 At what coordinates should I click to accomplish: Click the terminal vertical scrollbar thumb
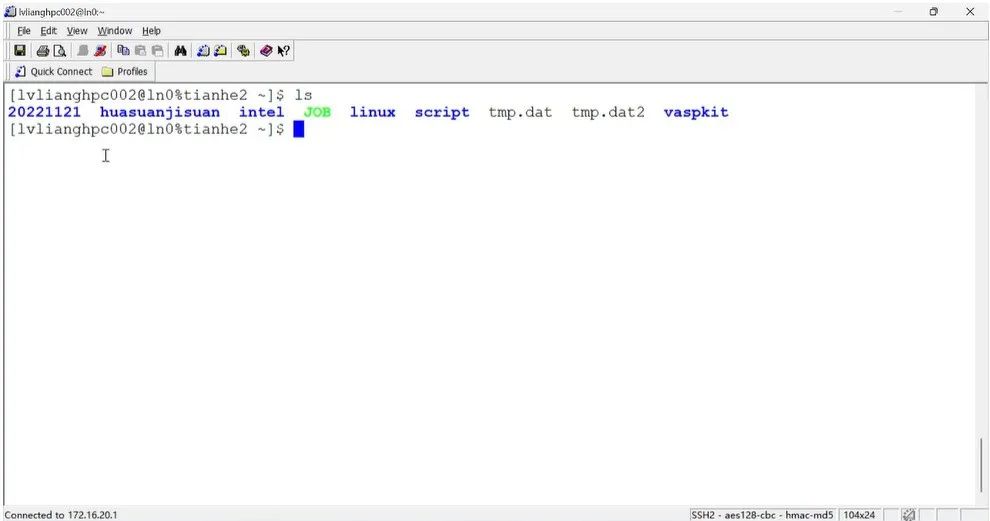(981, 465)
